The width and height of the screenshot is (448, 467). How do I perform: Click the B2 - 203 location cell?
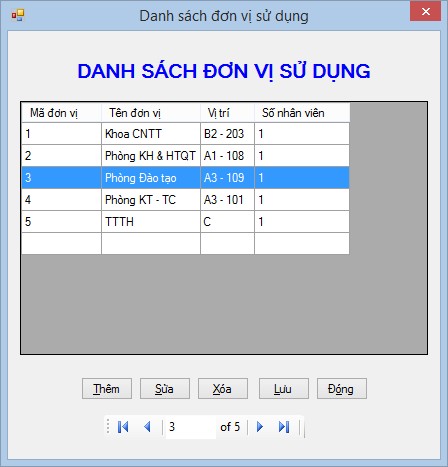pos(227,134)
